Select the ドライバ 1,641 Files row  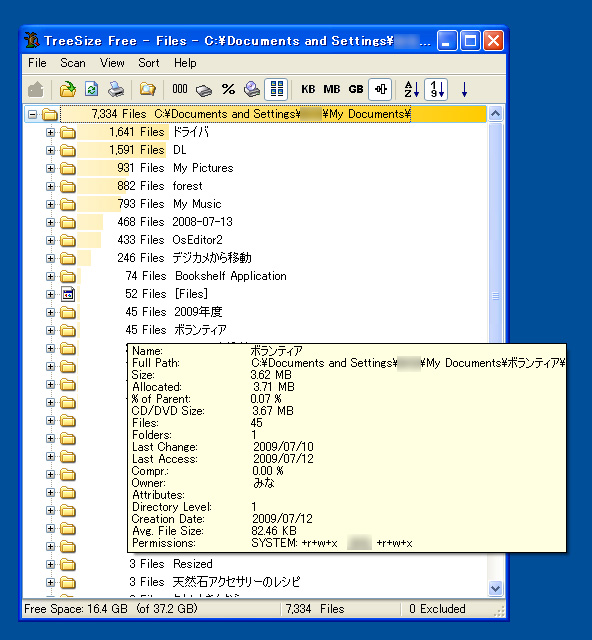pyautogui.click(x=143, y=132)
